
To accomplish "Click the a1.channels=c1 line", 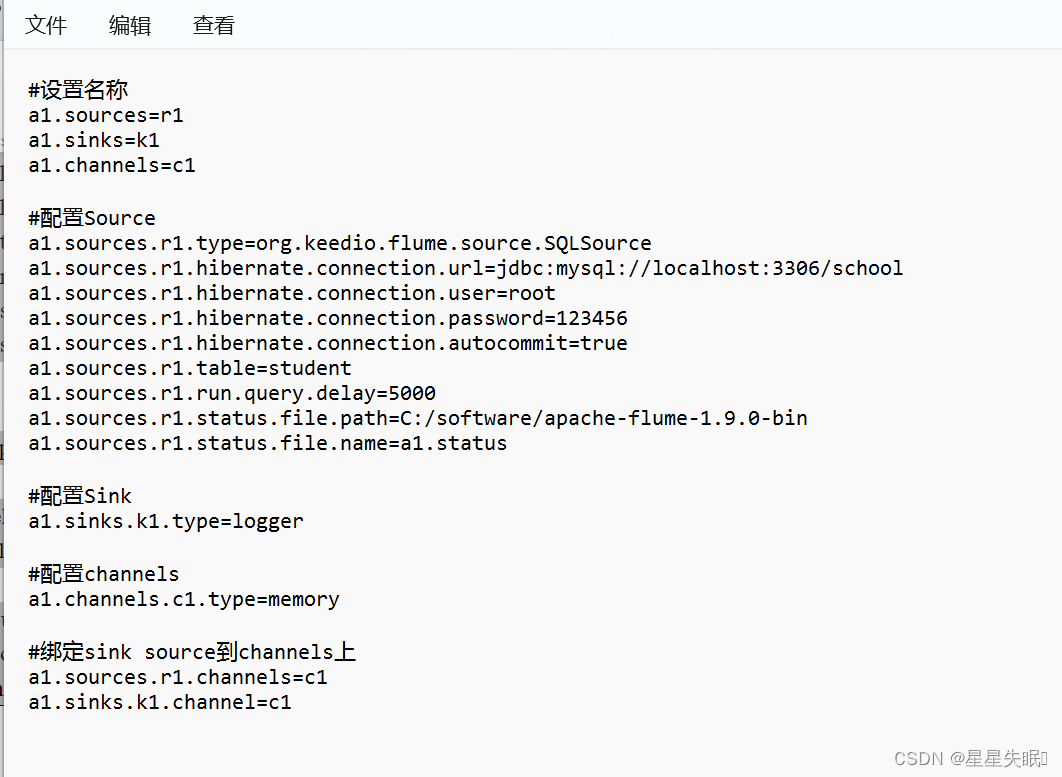I will pos(112,165).
